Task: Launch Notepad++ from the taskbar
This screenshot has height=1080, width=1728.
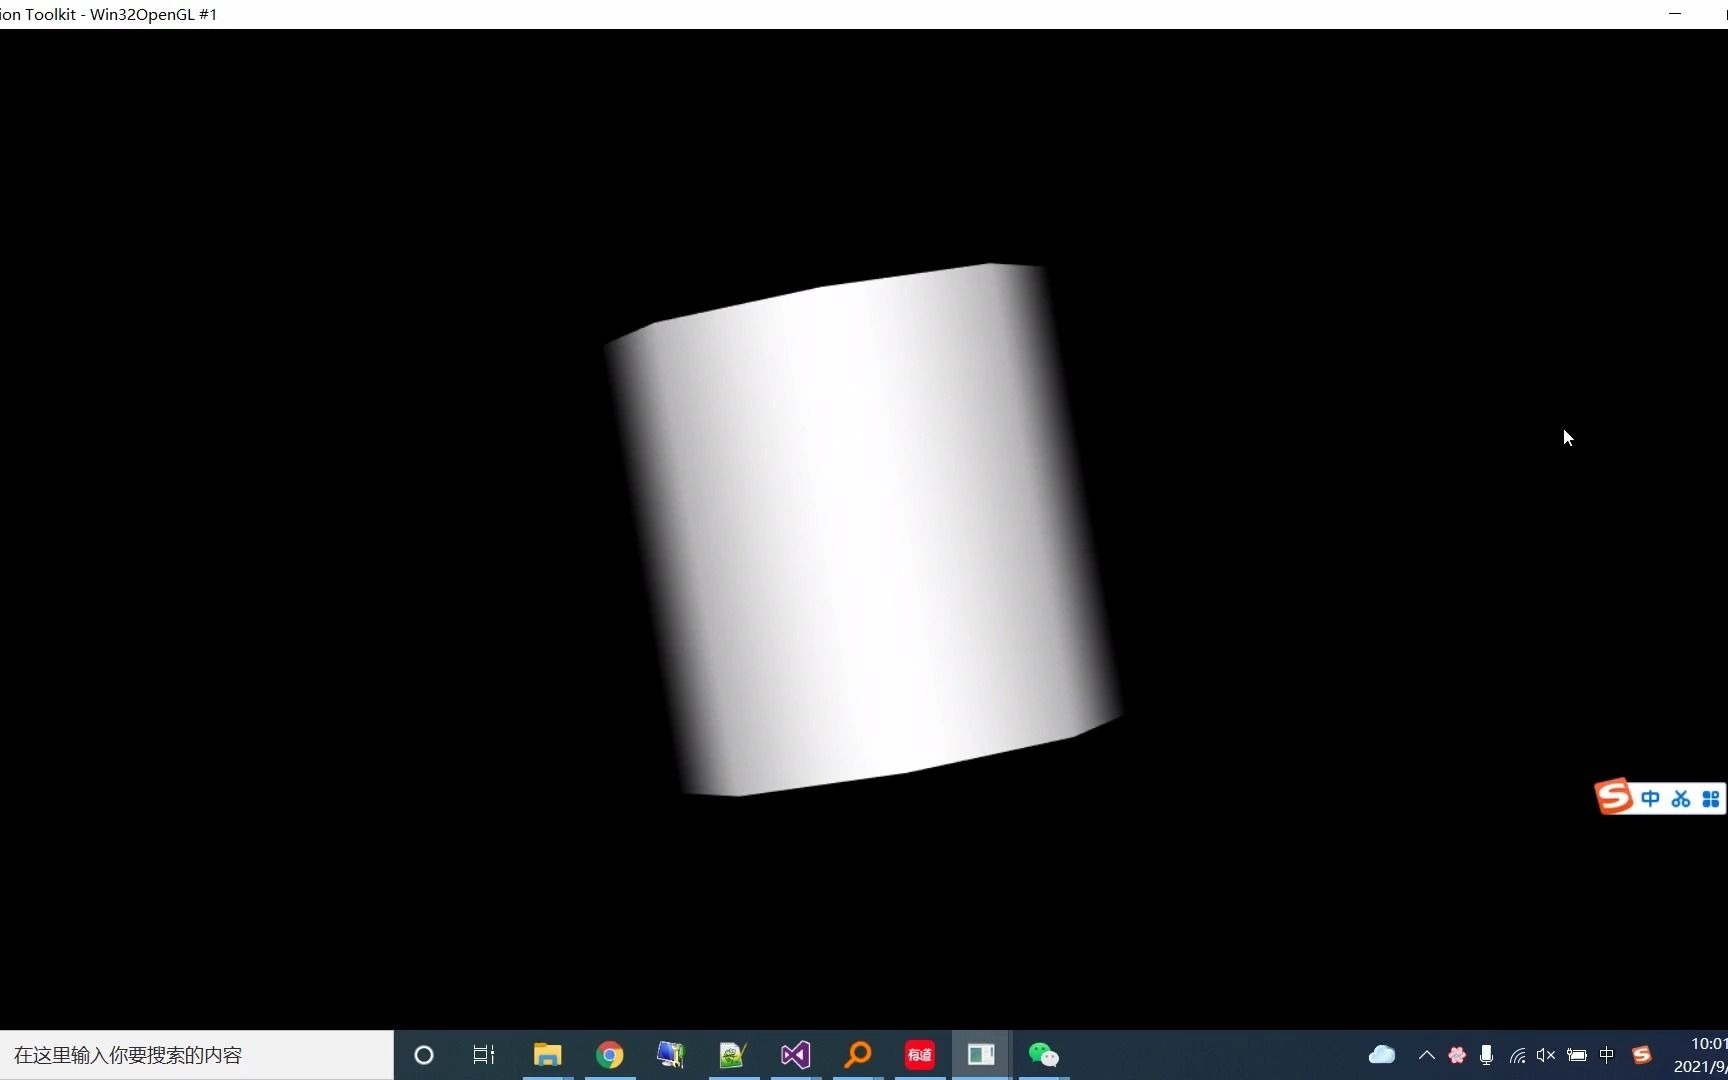Action: (x=731, y=1055)
